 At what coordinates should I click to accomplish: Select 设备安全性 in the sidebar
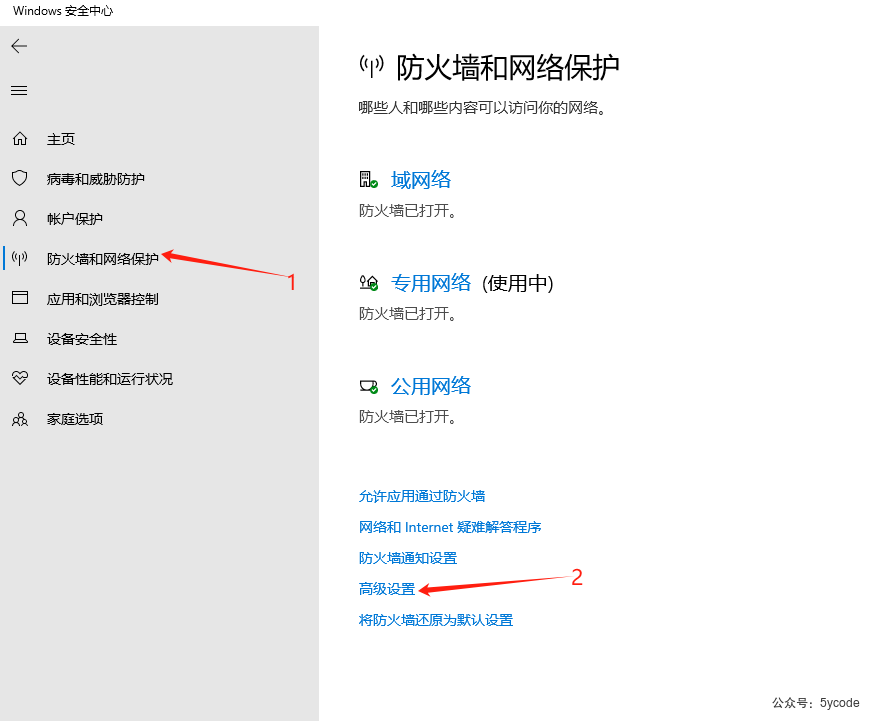(x=82, y=339)
